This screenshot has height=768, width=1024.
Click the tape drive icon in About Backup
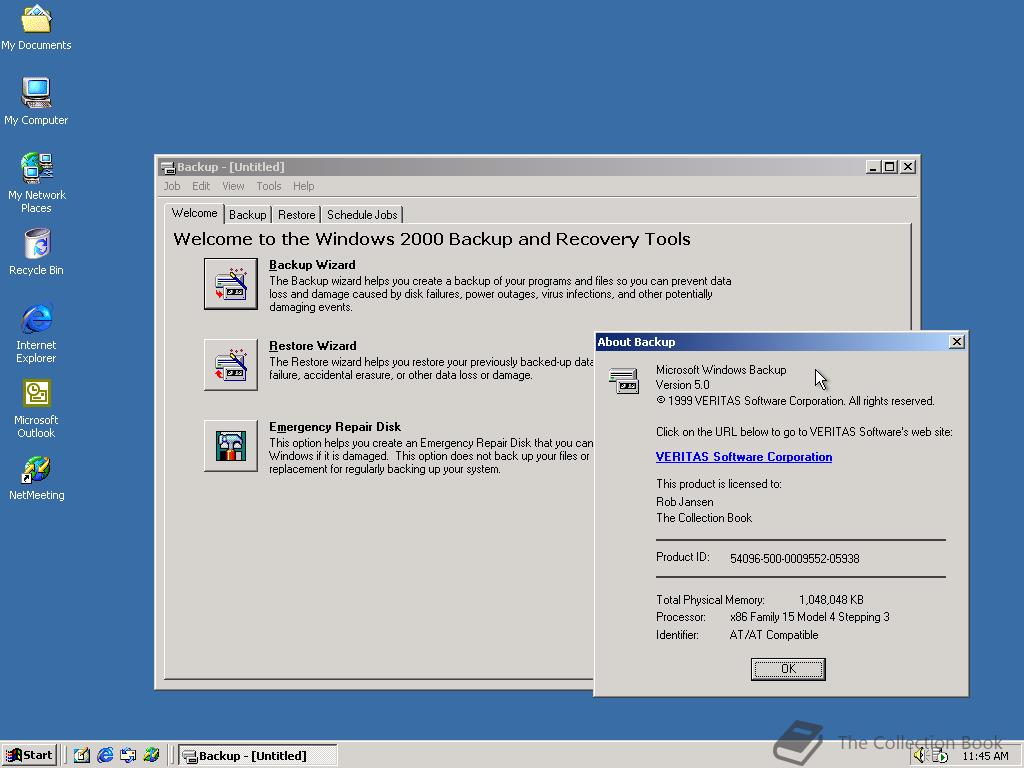tap(624, 380)
